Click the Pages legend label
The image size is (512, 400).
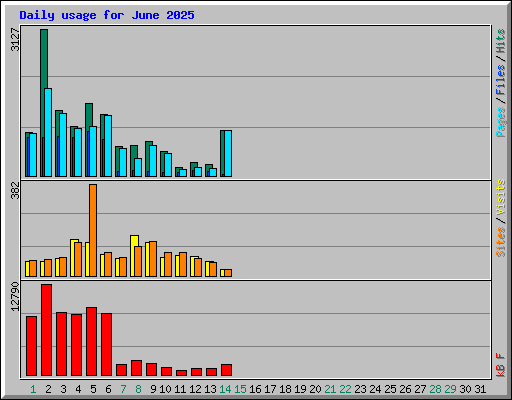pyautogui.click(x=500, y=122)
